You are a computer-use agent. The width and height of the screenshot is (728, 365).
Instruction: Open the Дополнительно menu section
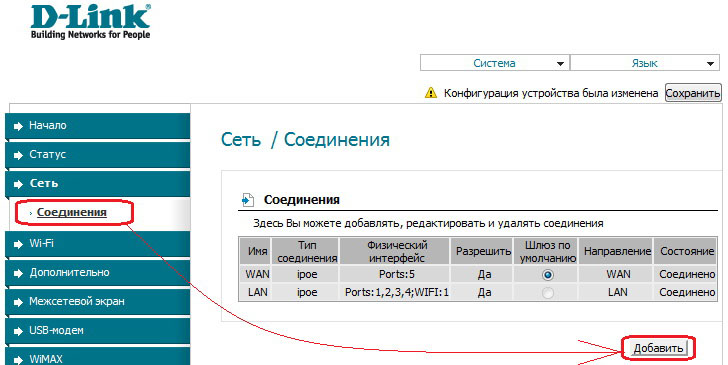point(98,273)
